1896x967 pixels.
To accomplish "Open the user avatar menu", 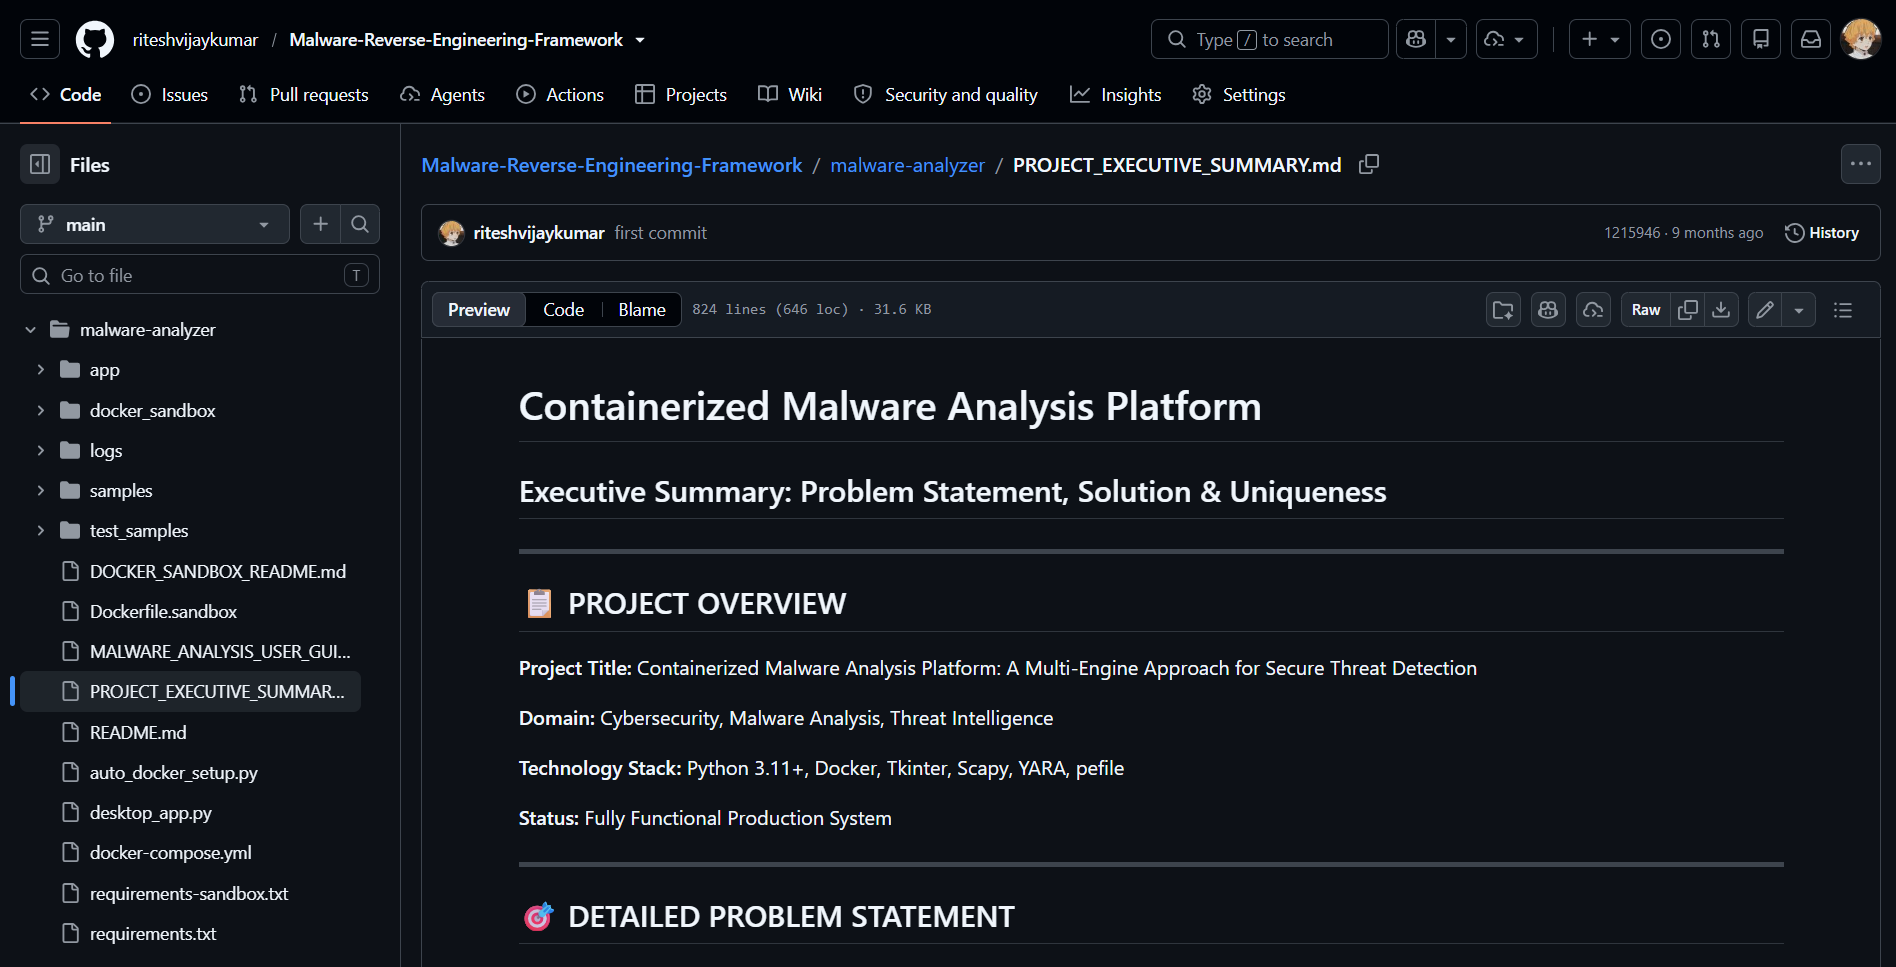I will (1861, 39).
